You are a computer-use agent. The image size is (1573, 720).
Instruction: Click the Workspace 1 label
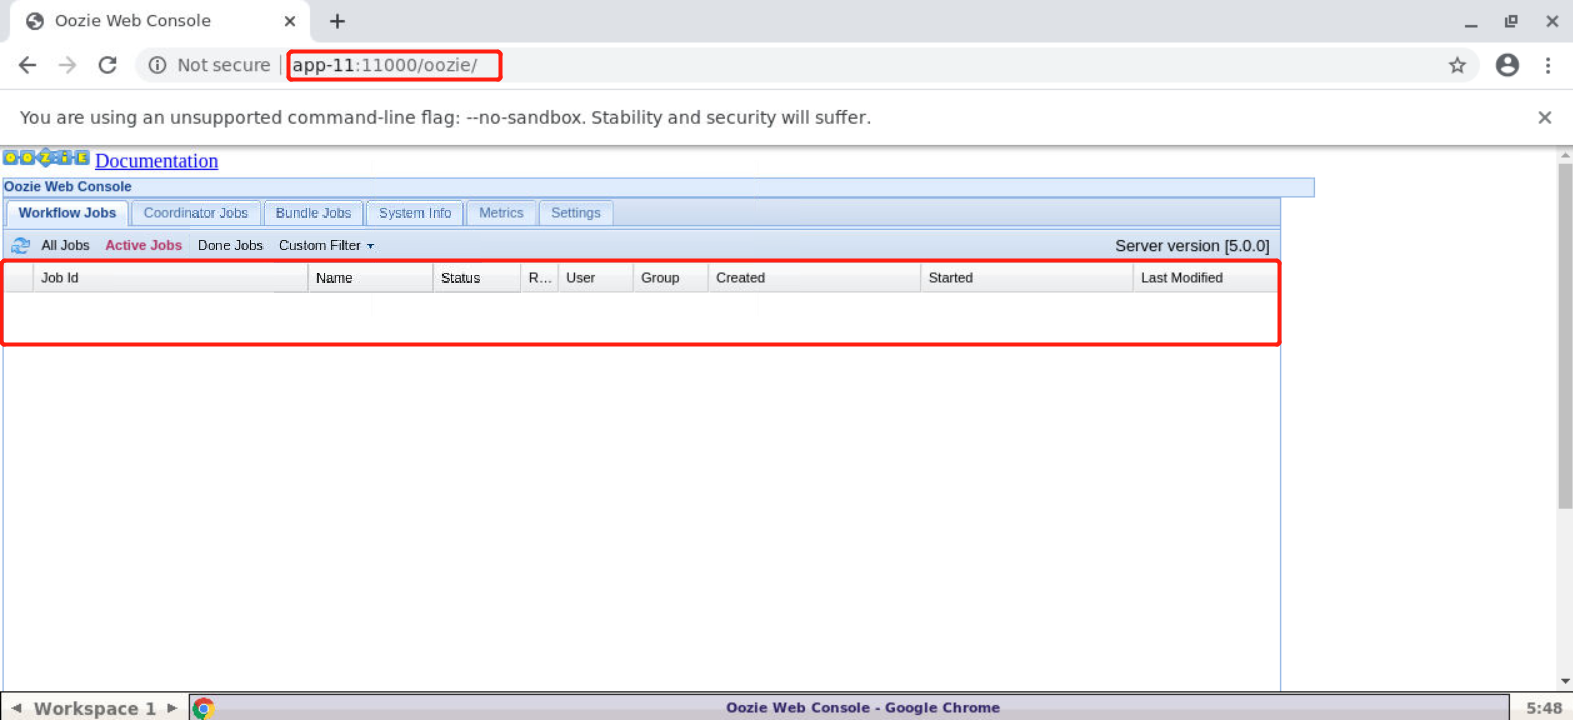[x=95, y=708]
